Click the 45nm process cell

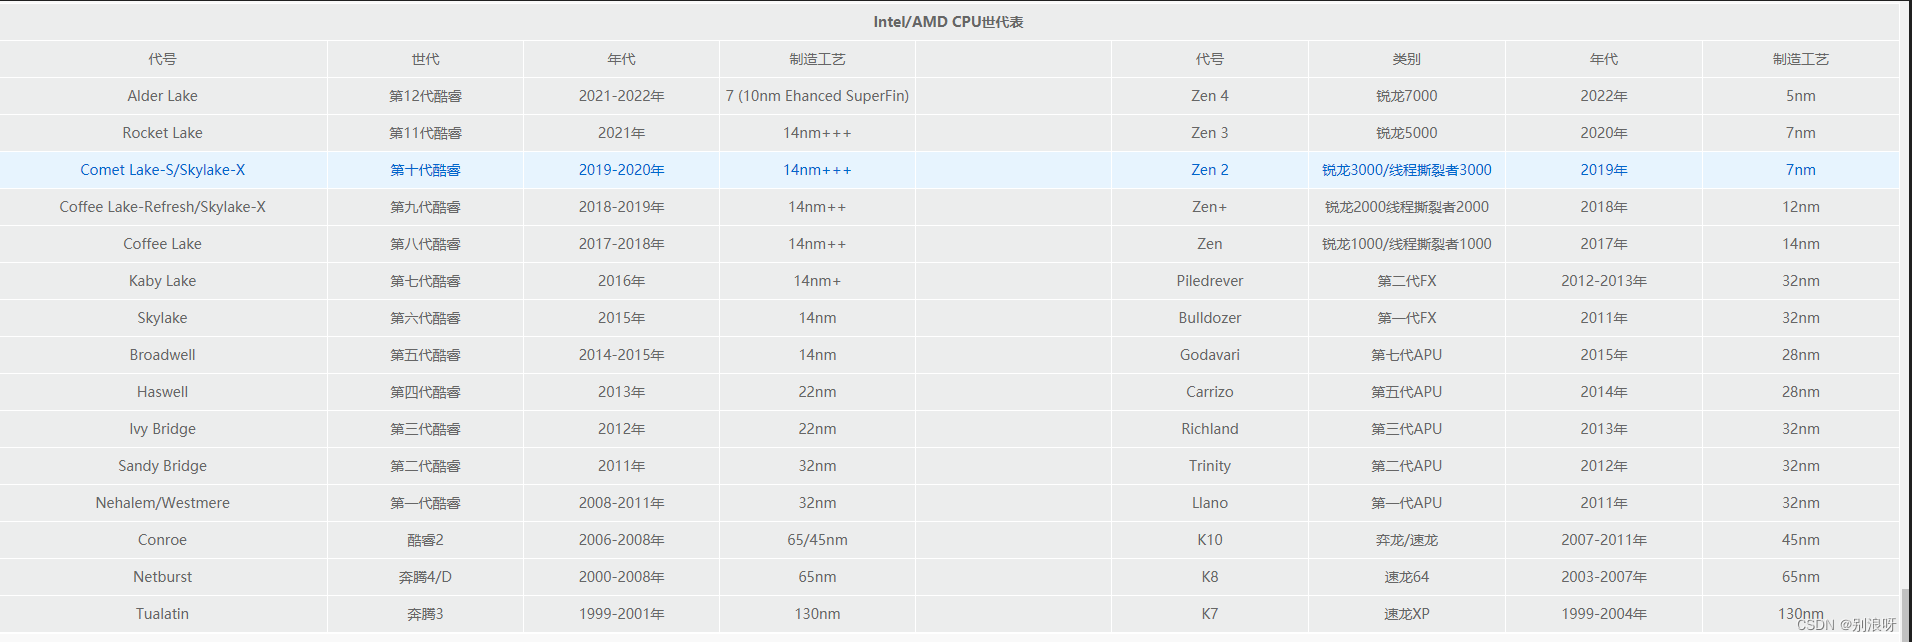point(1800,540)
